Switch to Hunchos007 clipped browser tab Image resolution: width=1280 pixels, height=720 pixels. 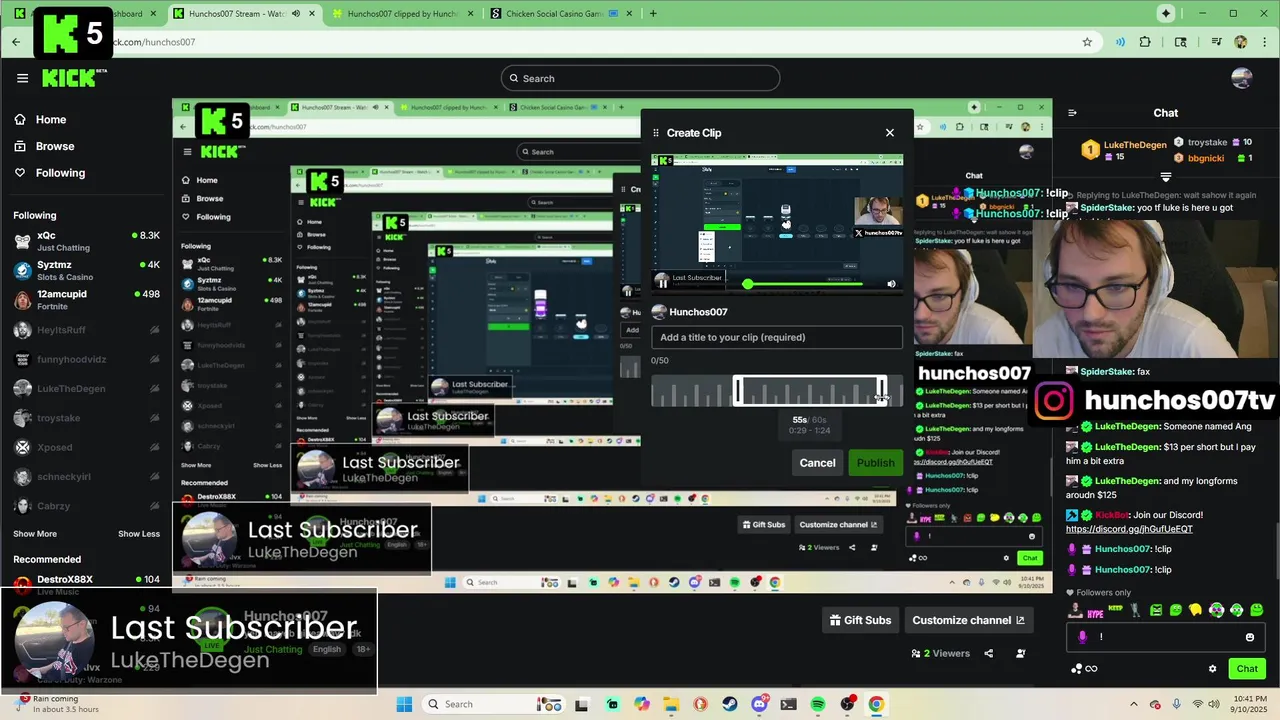coord(404,13)
